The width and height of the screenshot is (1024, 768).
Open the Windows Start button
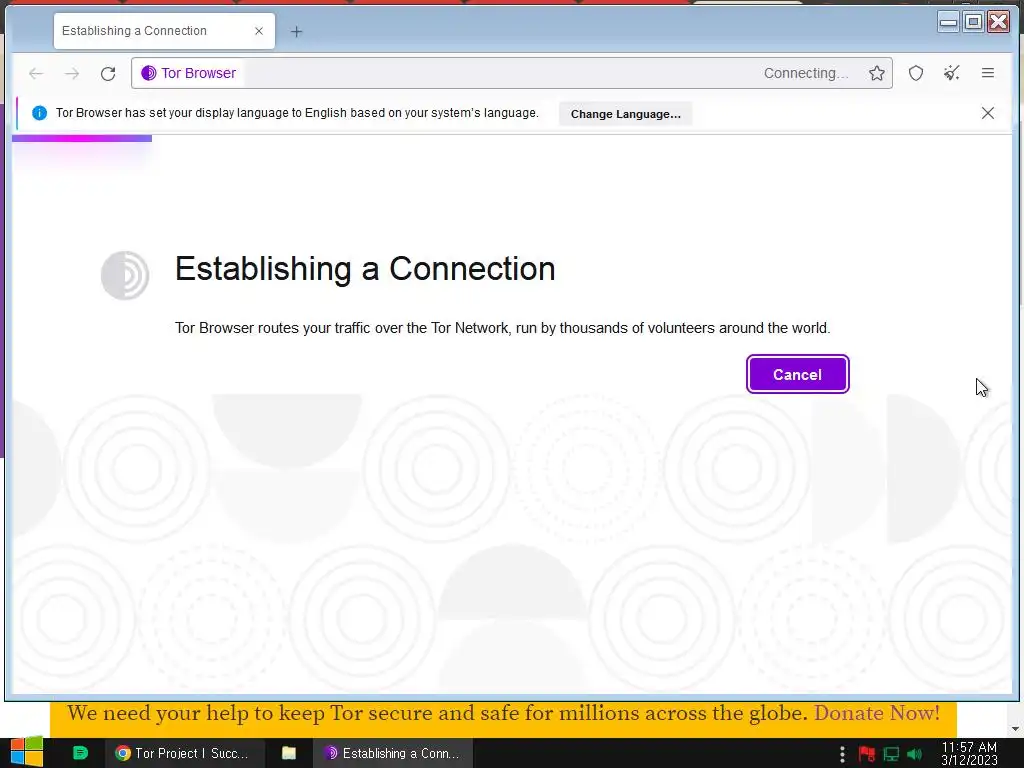(x=27, y=753)
